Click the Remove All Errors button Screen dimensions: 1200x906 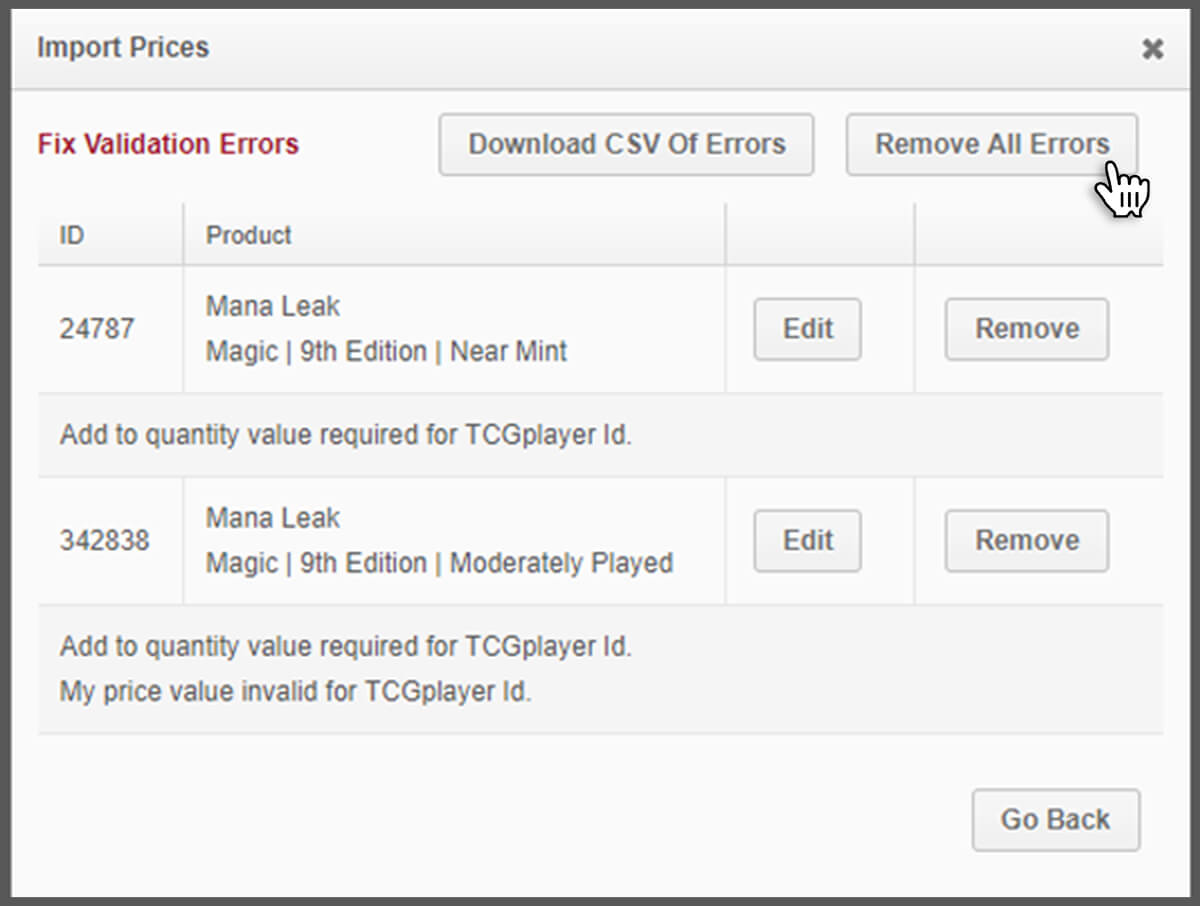[990, 144]
